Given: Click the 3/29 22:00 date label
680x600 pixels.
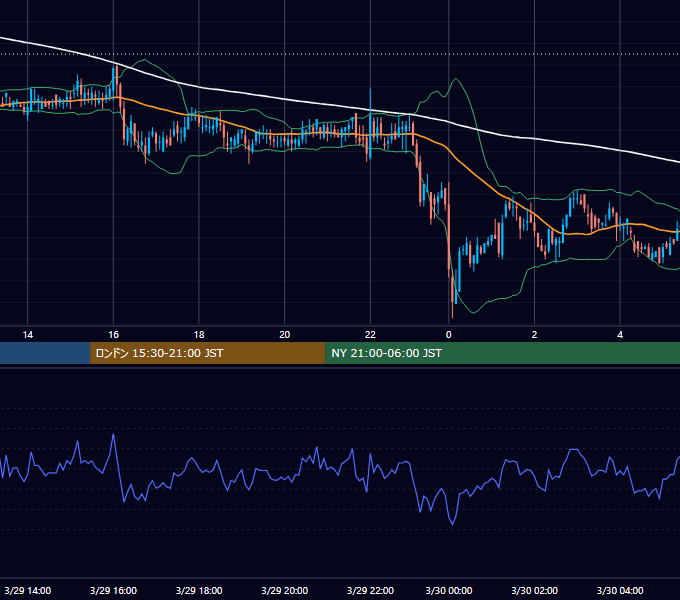Looking at the screenshot, I should (x=370, y=590).
